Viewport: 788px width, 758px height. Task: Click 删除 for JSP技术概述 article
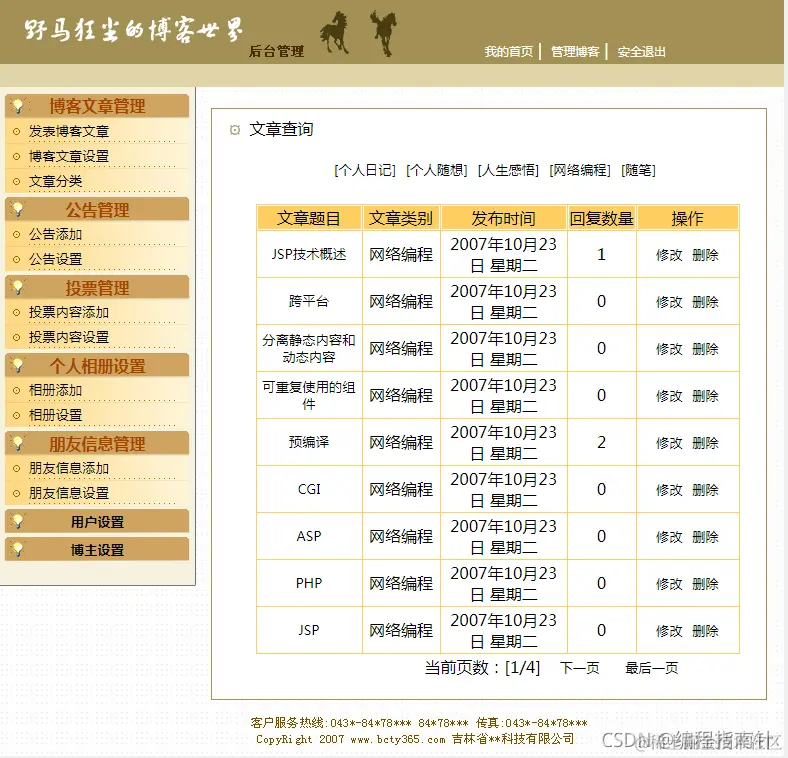click(x=705, y=255)
